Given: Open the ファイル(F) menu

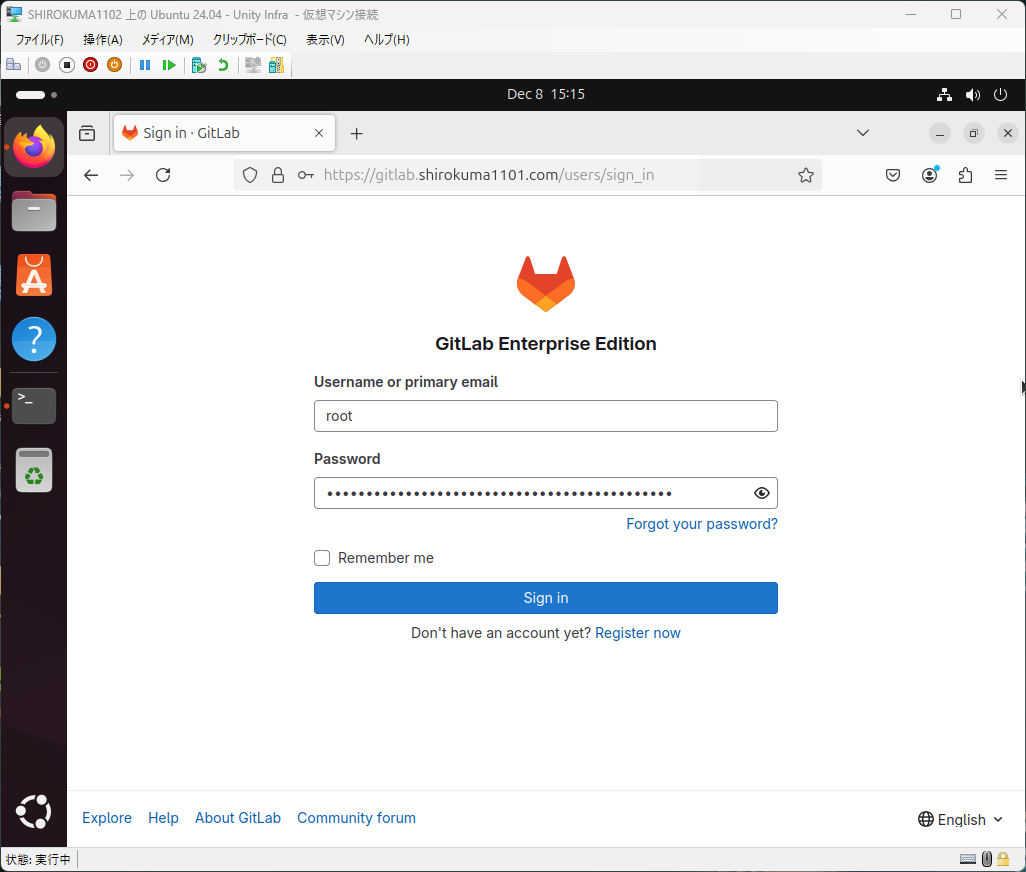Looking at the screenshot, I should (39, 39).
